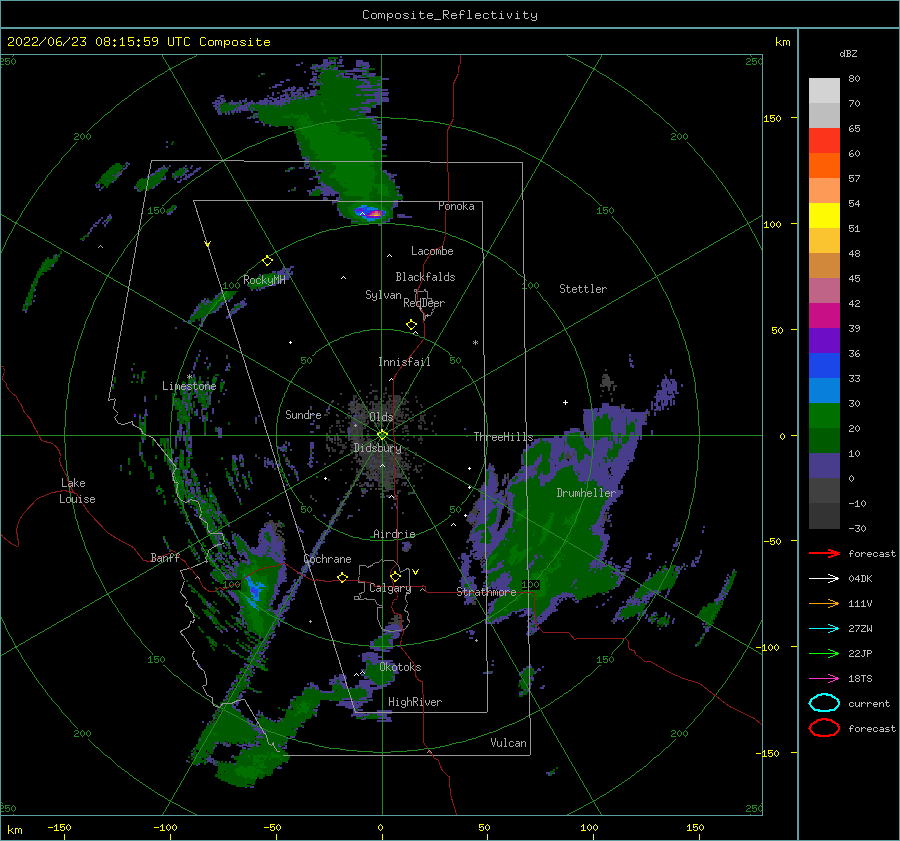Click the Lacombe city label

(x=432, y=251)
